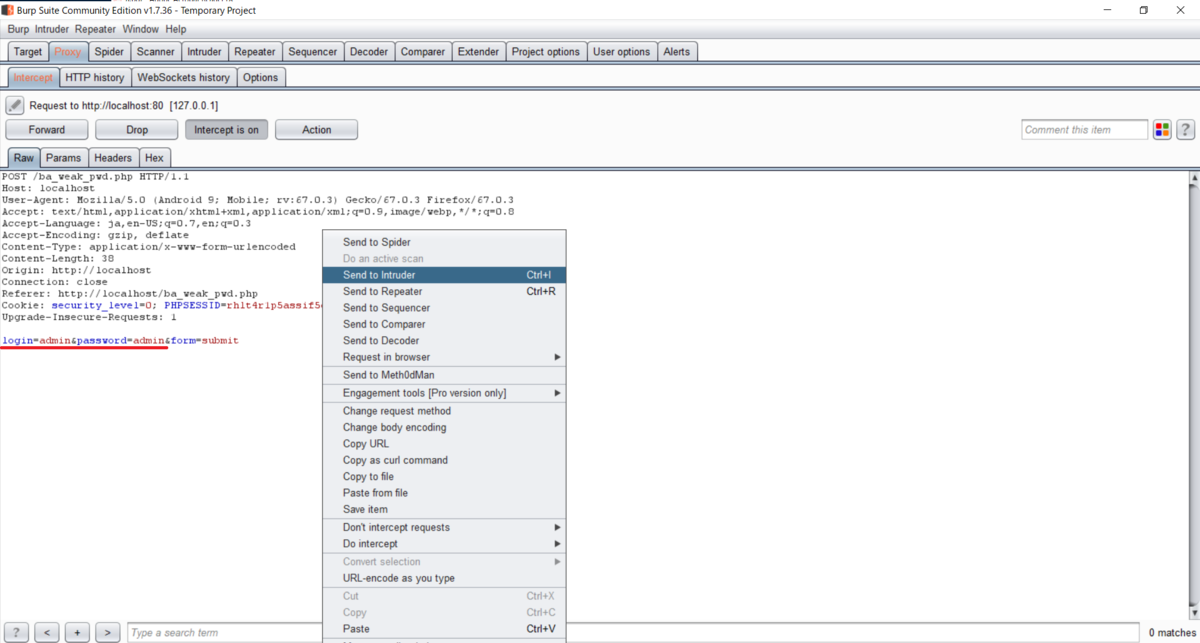
Task: Open the Intruder menu in menu bar
Action: [52, 30]
